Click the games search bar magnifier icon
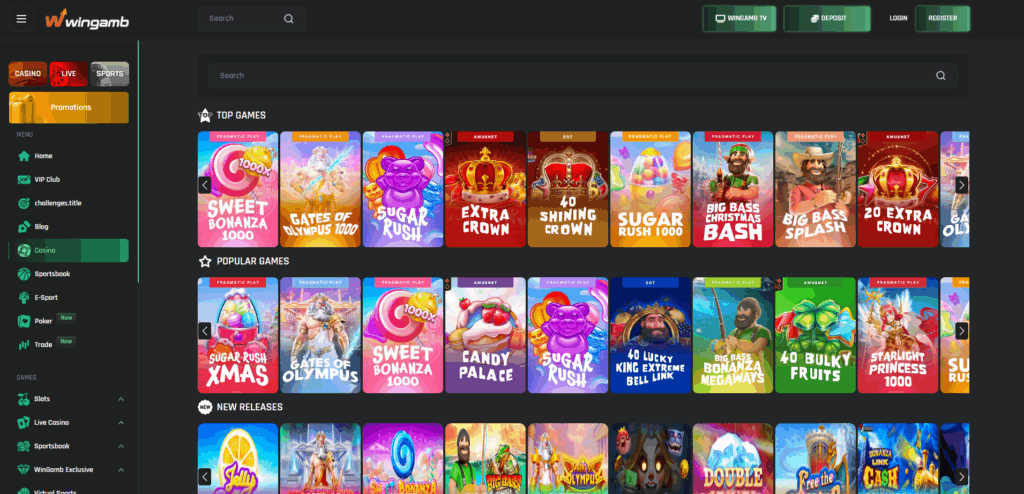Viewport: 1024px width, 494px height. pyautogui.click(x=940, y=76)
